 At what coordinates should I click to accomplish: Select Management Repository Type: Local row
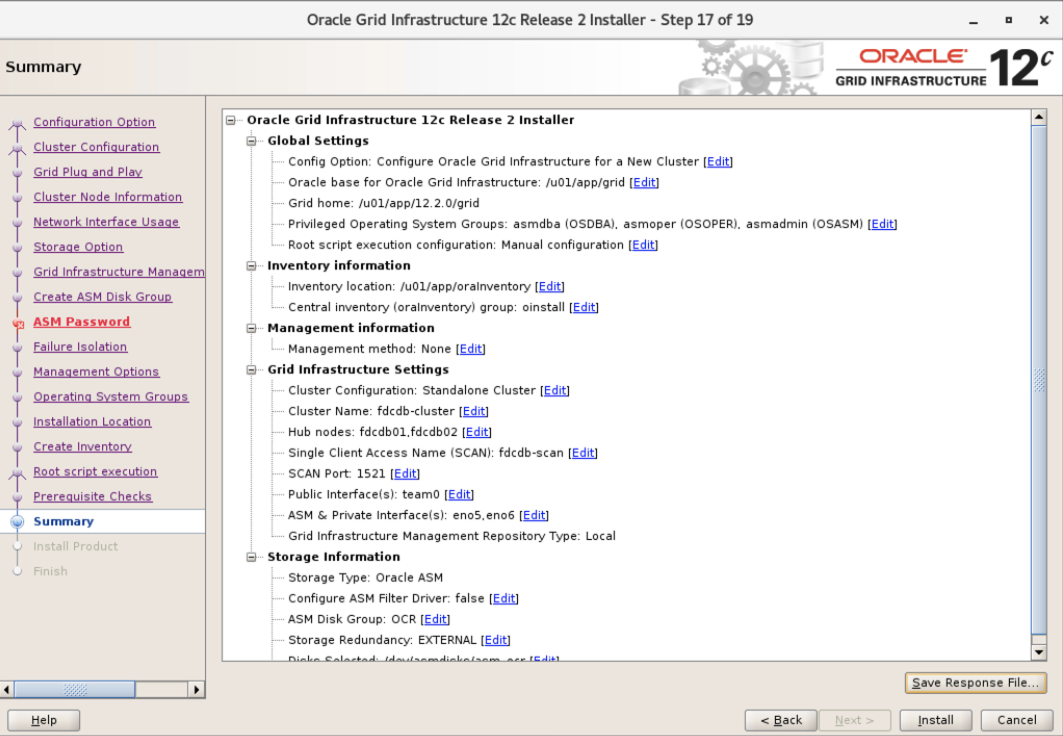pyautogui.click(x=452, y=536)
